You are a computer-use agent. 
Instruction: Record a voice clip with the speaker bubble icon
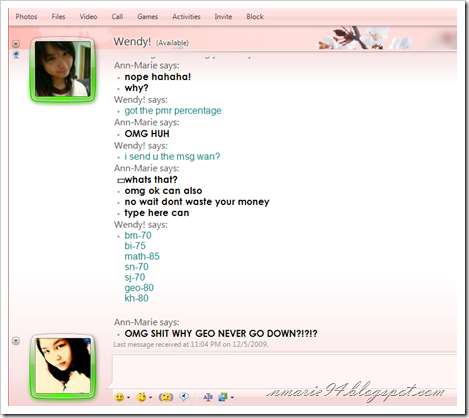point(184,397)
